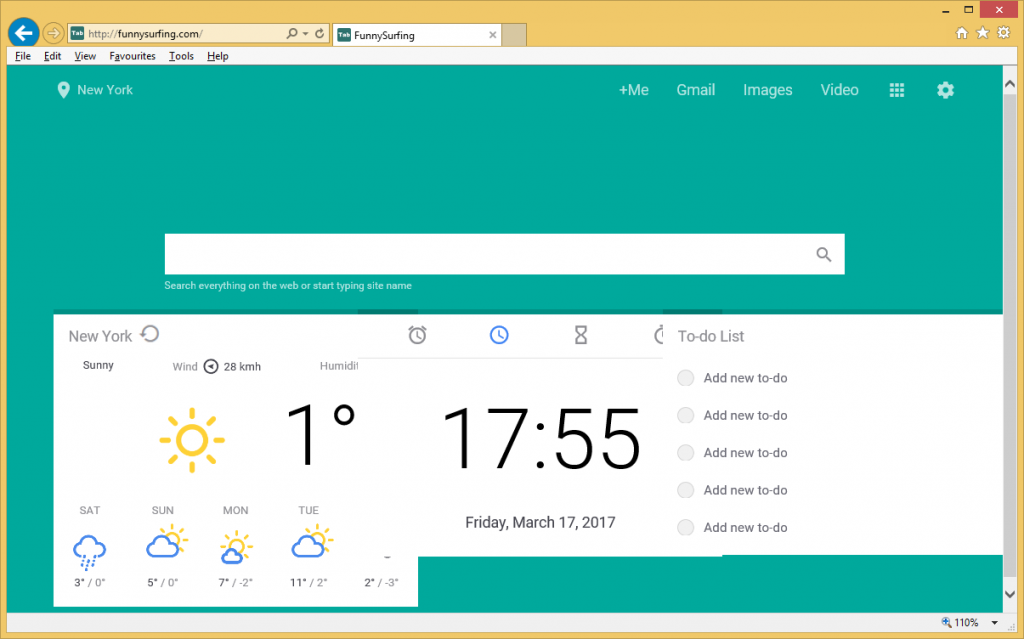Check the third Add new to-do circle
This screenshot has width=1024, height=639.
click(685, 453)
